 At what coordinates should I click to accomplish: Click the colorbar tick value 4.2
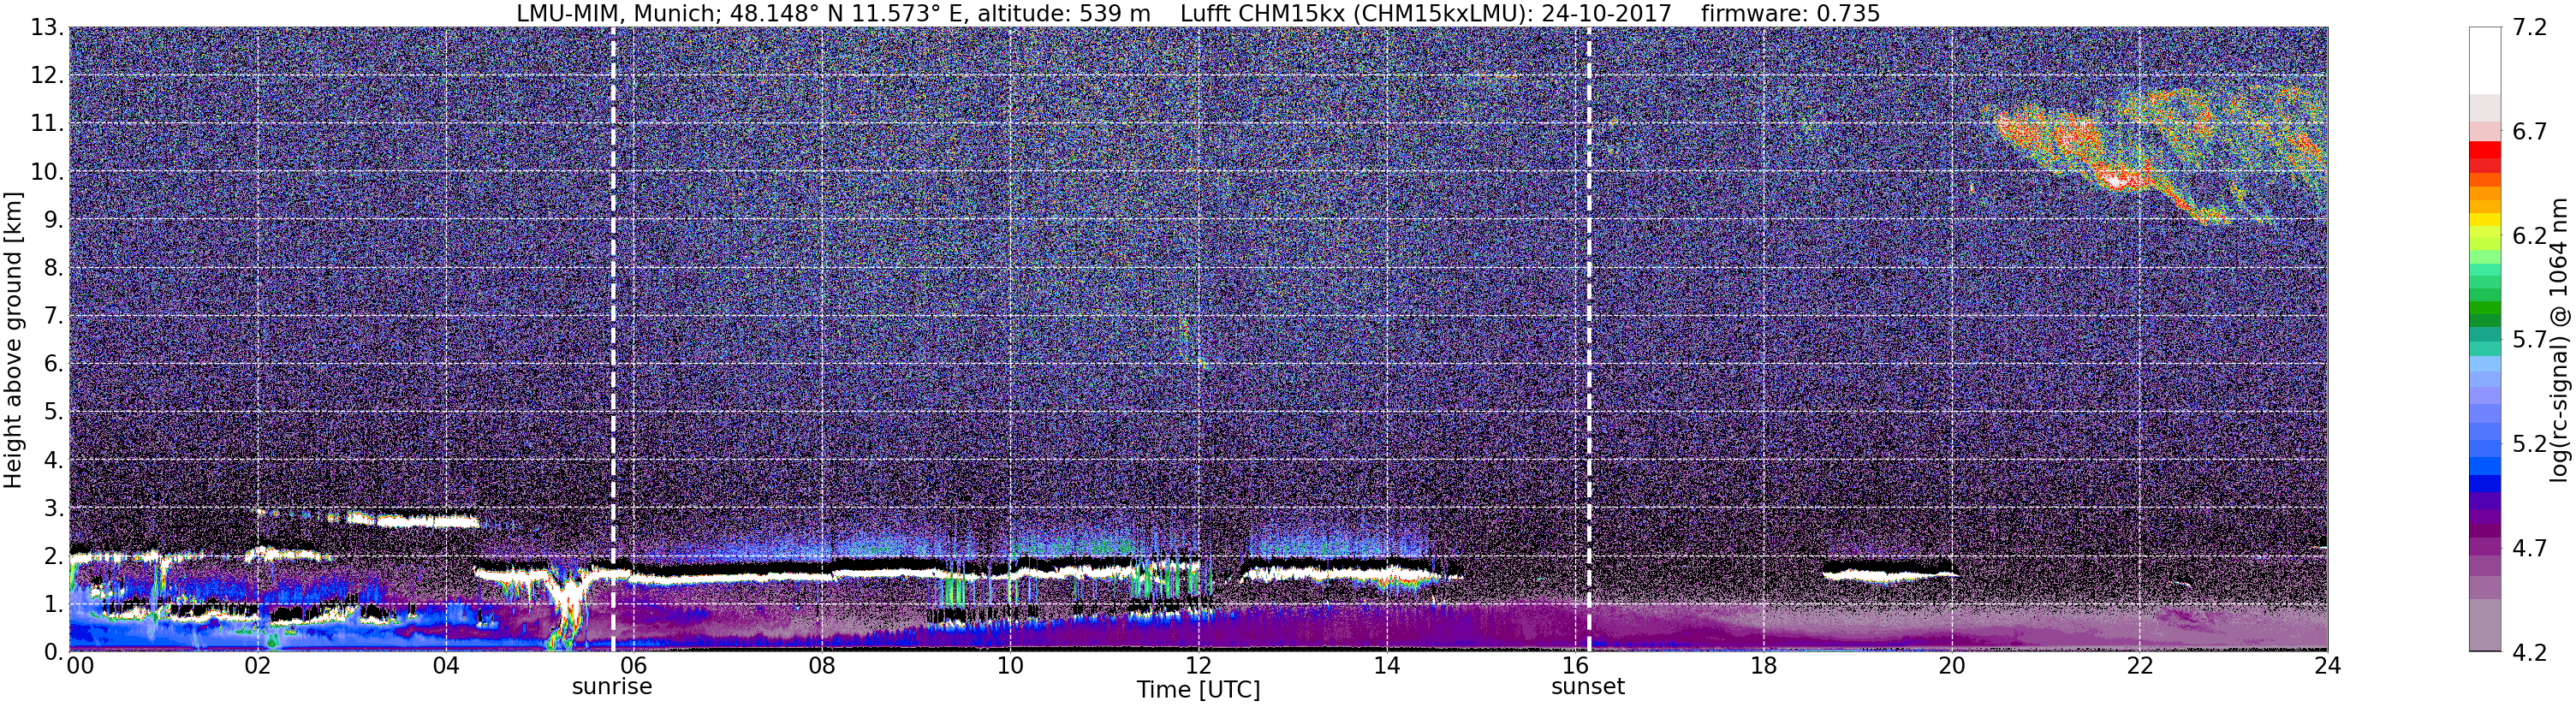coord(2530,652)
